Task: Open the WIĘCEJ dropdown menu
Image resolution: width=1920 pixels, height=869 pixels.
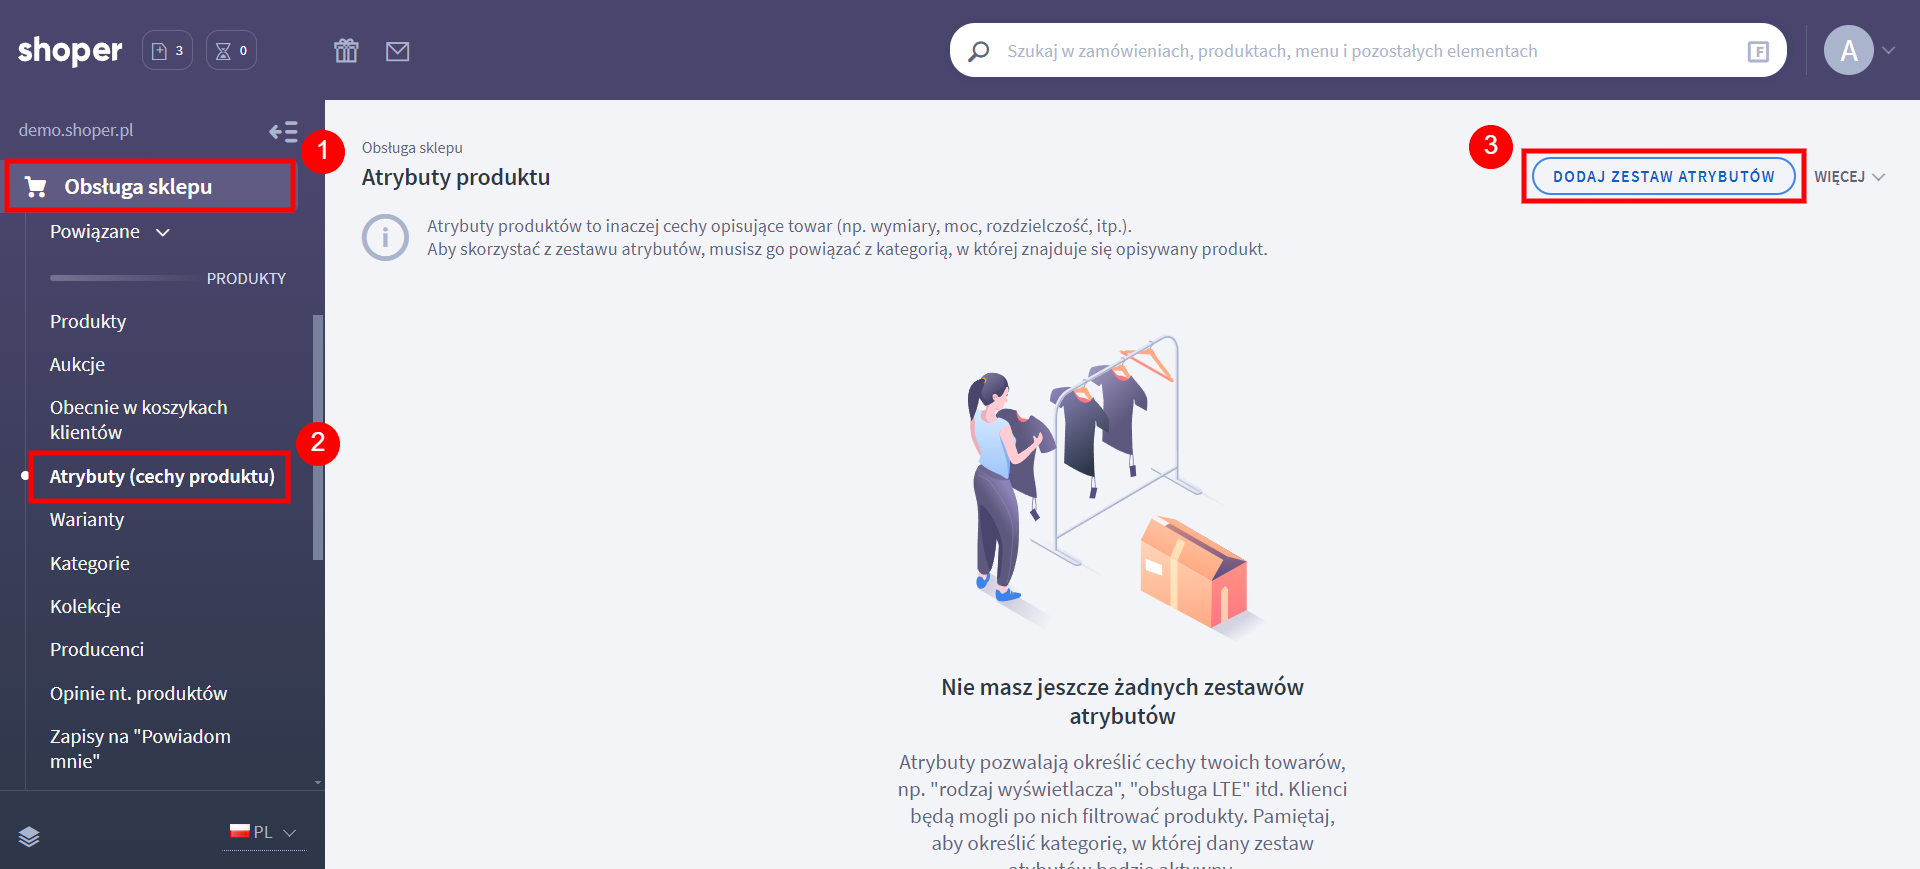Action: [x=1849, y=177]
